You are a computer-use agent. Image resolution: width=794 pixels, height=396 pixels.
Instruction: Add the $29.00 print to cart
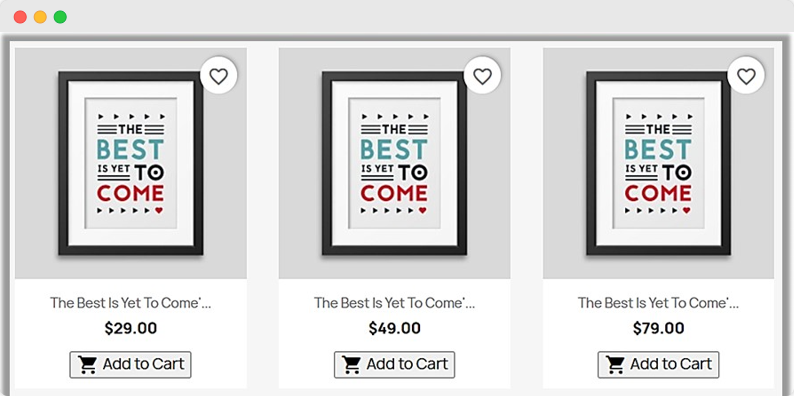tap(130, 365)
